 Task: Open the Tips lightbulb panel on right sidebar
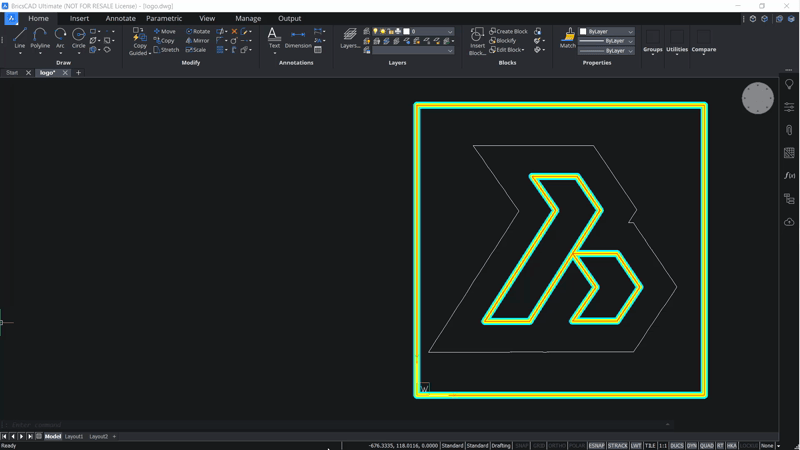[789, 84]
